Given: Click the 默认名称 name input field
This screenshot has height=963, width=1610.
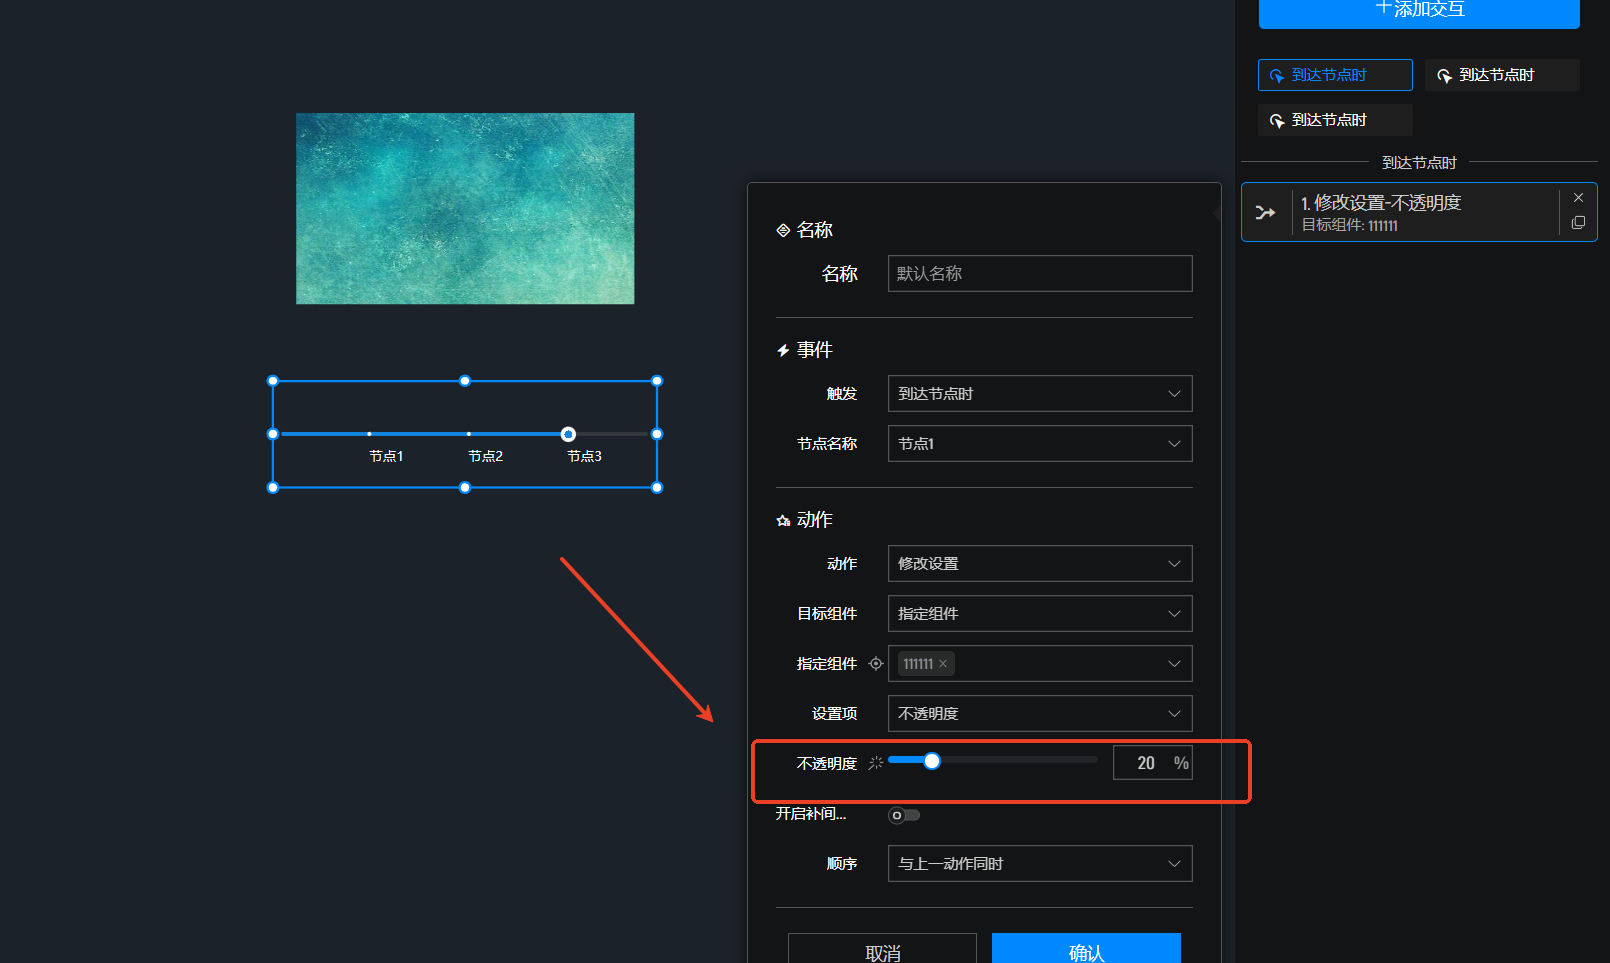Looking at the screenshot, I should coord(1039,274).
